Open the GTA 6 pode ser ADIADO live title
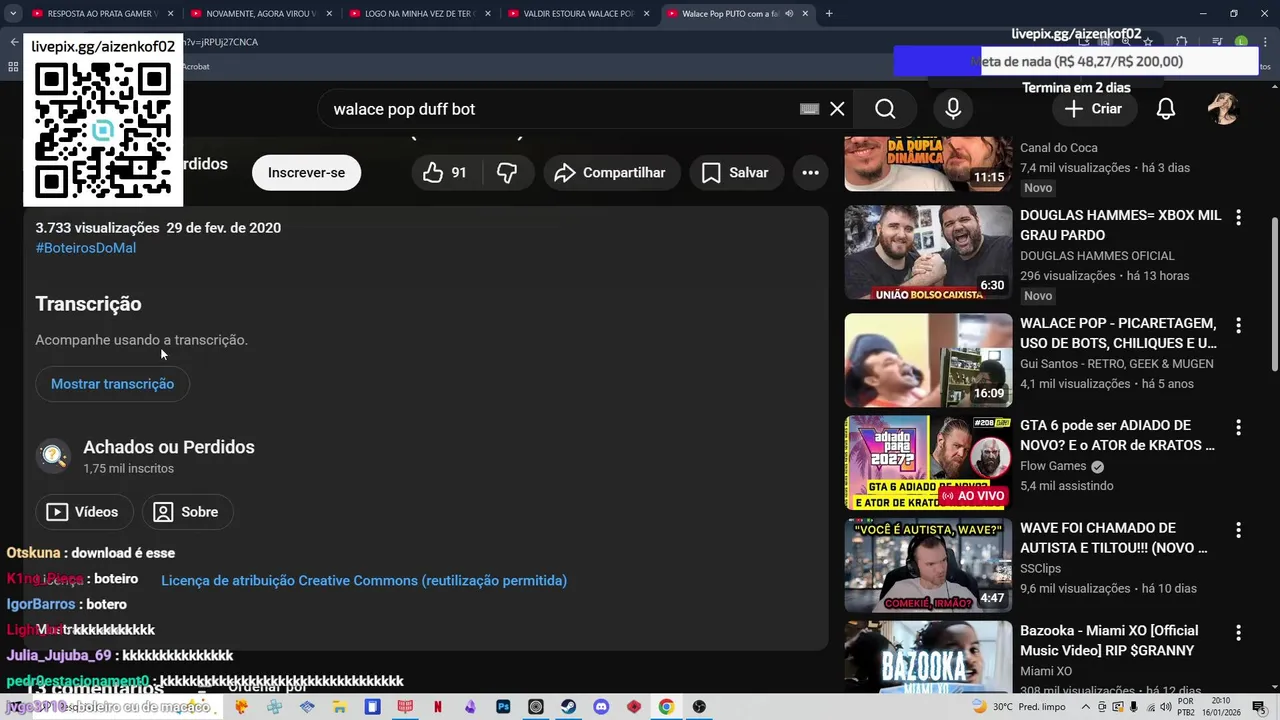 pyautogui.click(x=1118, y=435)
